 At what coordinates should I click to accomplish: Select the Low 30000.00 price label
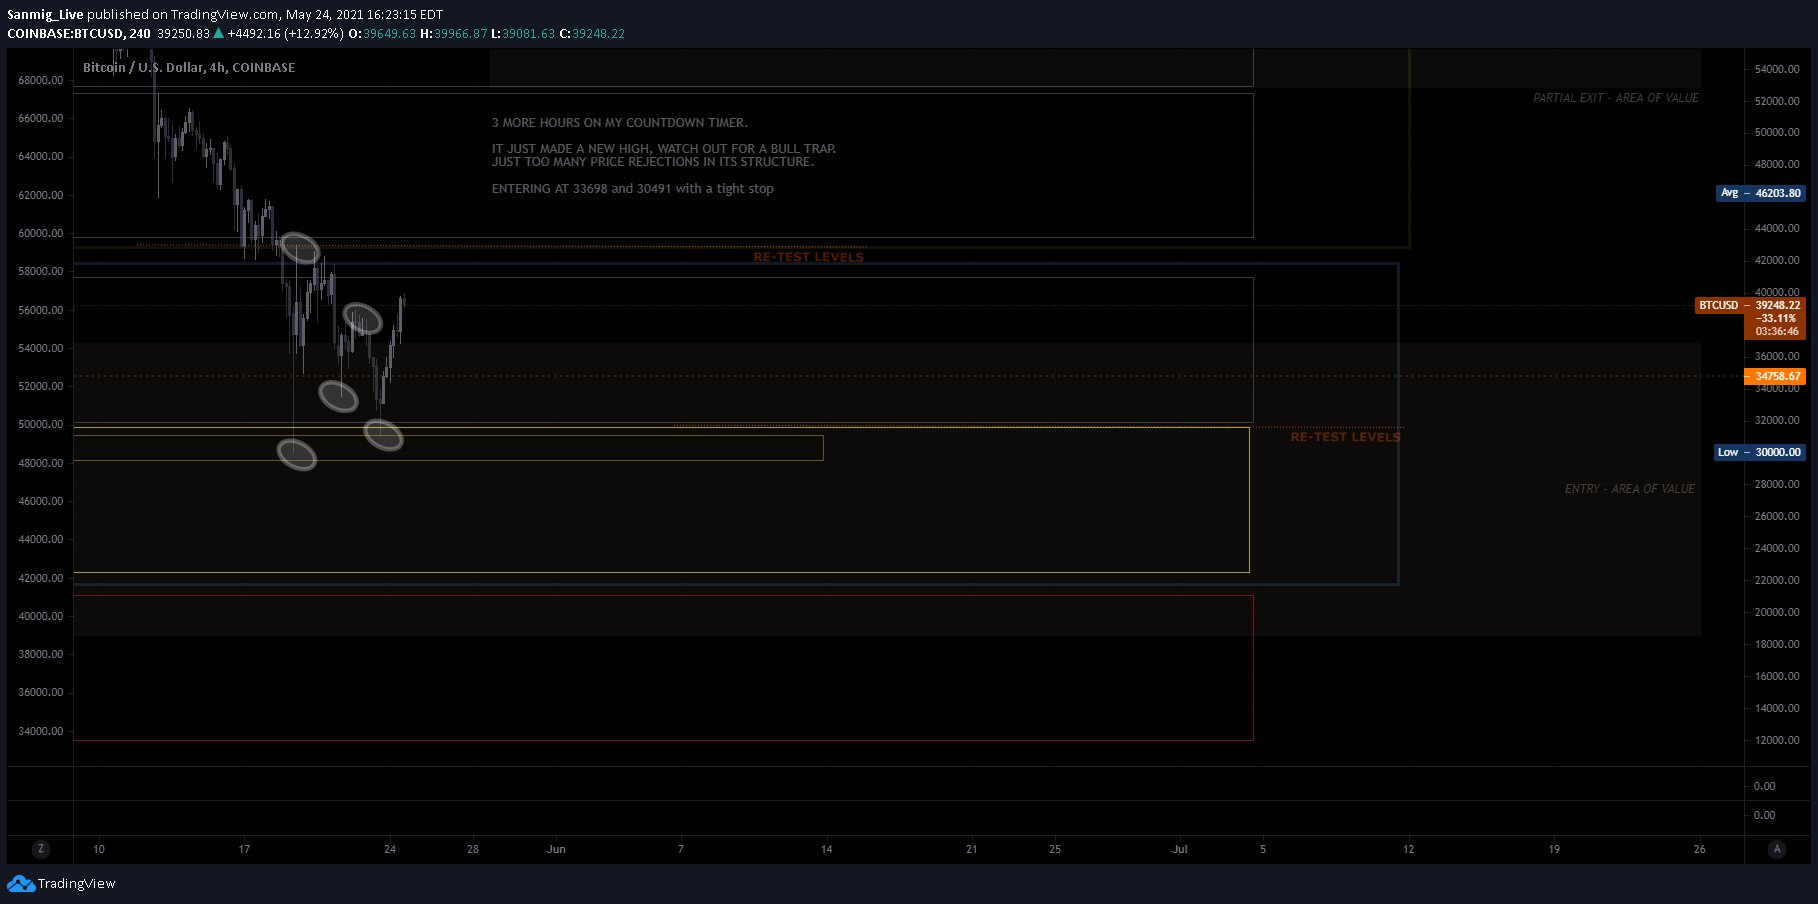tap(1760, 452)
